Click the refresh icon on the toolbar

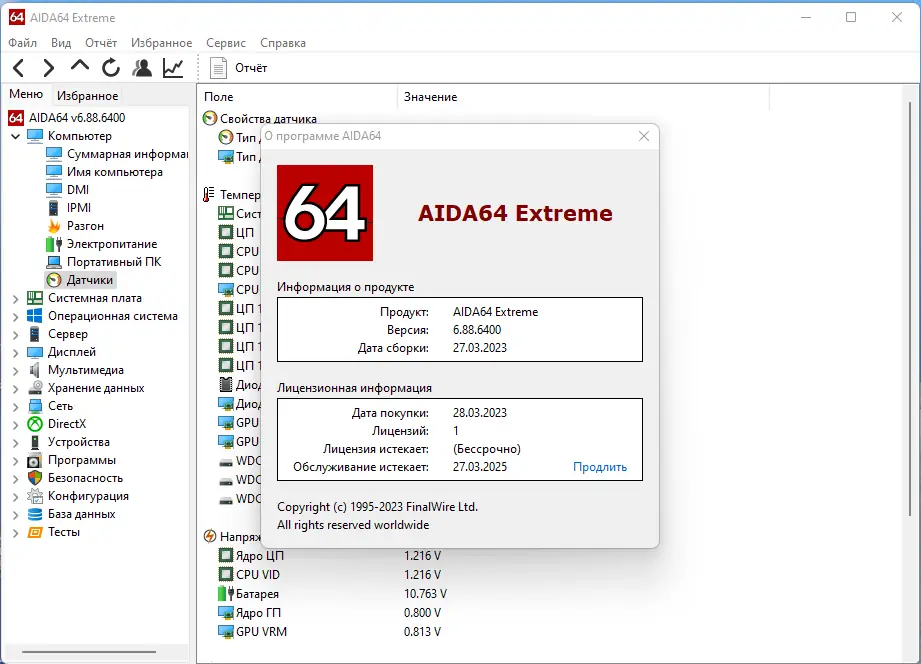point(110,67)
